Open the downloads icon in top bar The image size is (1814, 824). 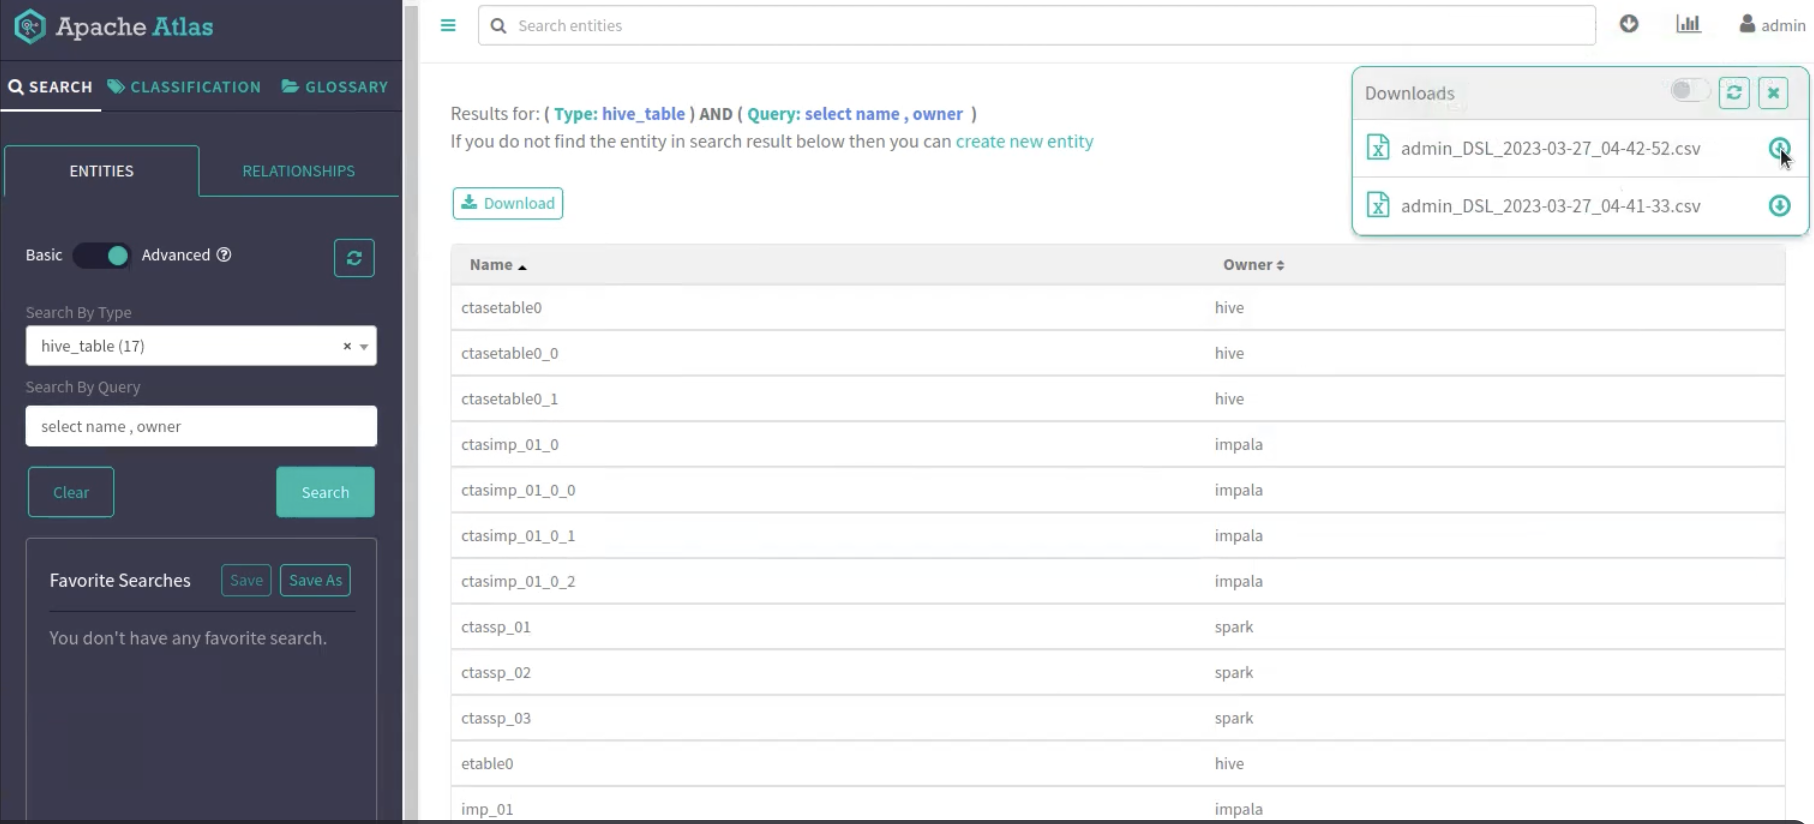pos(1629,24)
